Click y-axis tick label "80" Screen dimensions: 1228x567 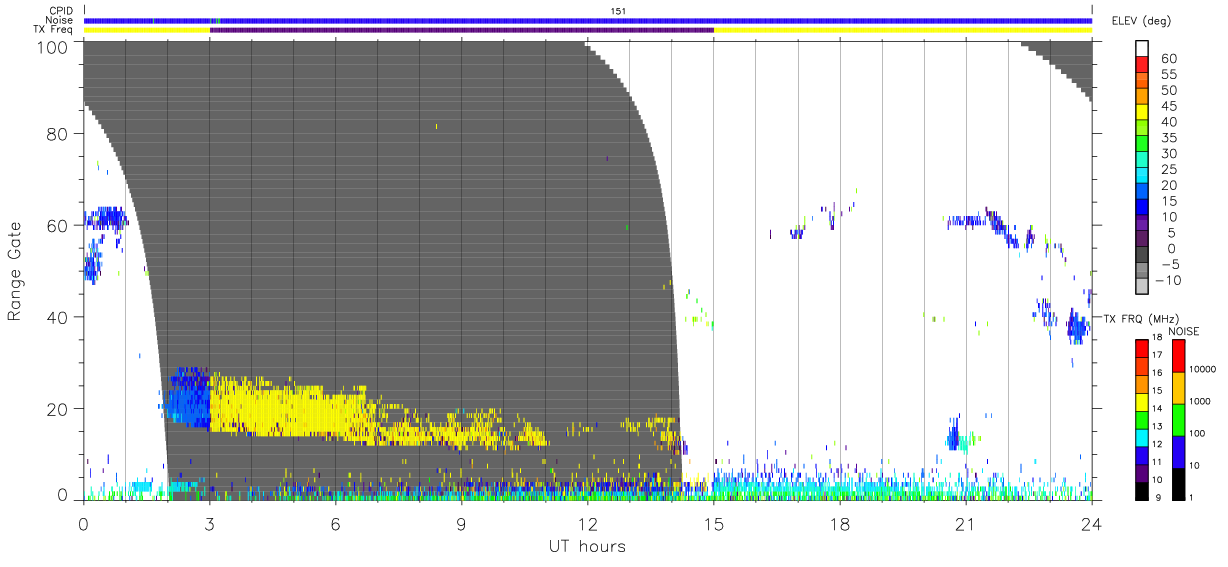pos(59,133)
